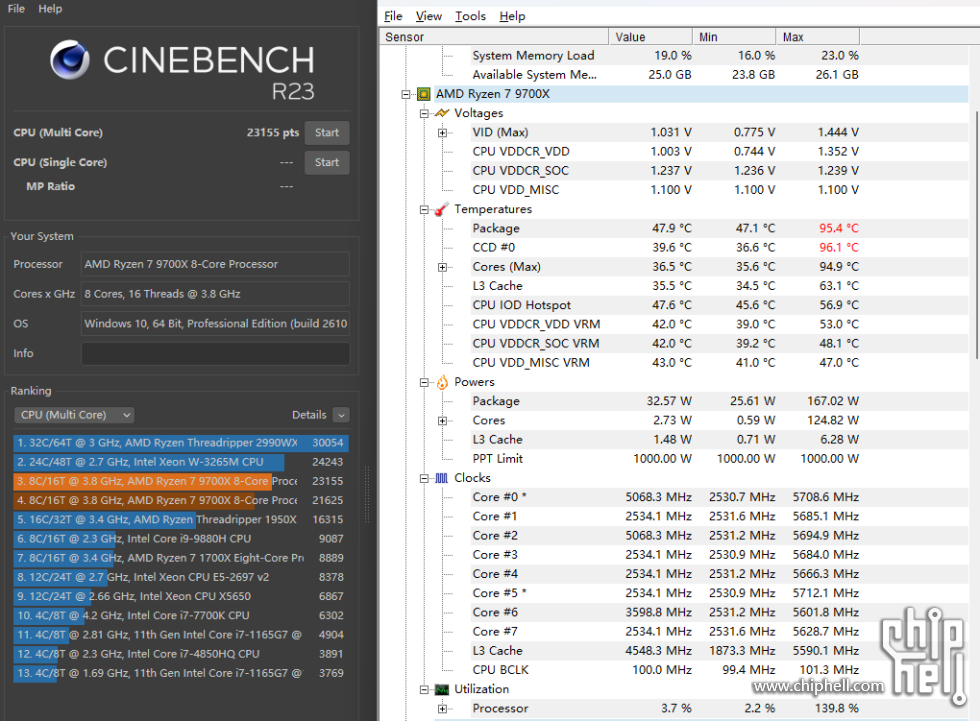Expand the Cores power row

tap(442, 421)
